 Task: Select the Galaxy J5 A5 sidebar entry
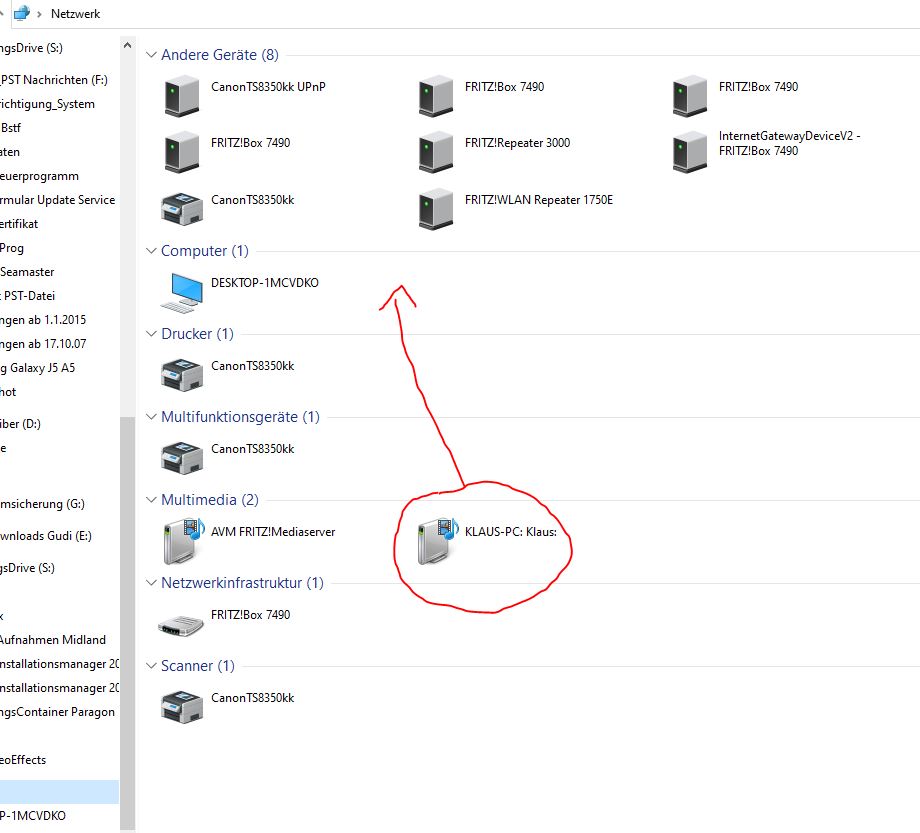[38, 368]
